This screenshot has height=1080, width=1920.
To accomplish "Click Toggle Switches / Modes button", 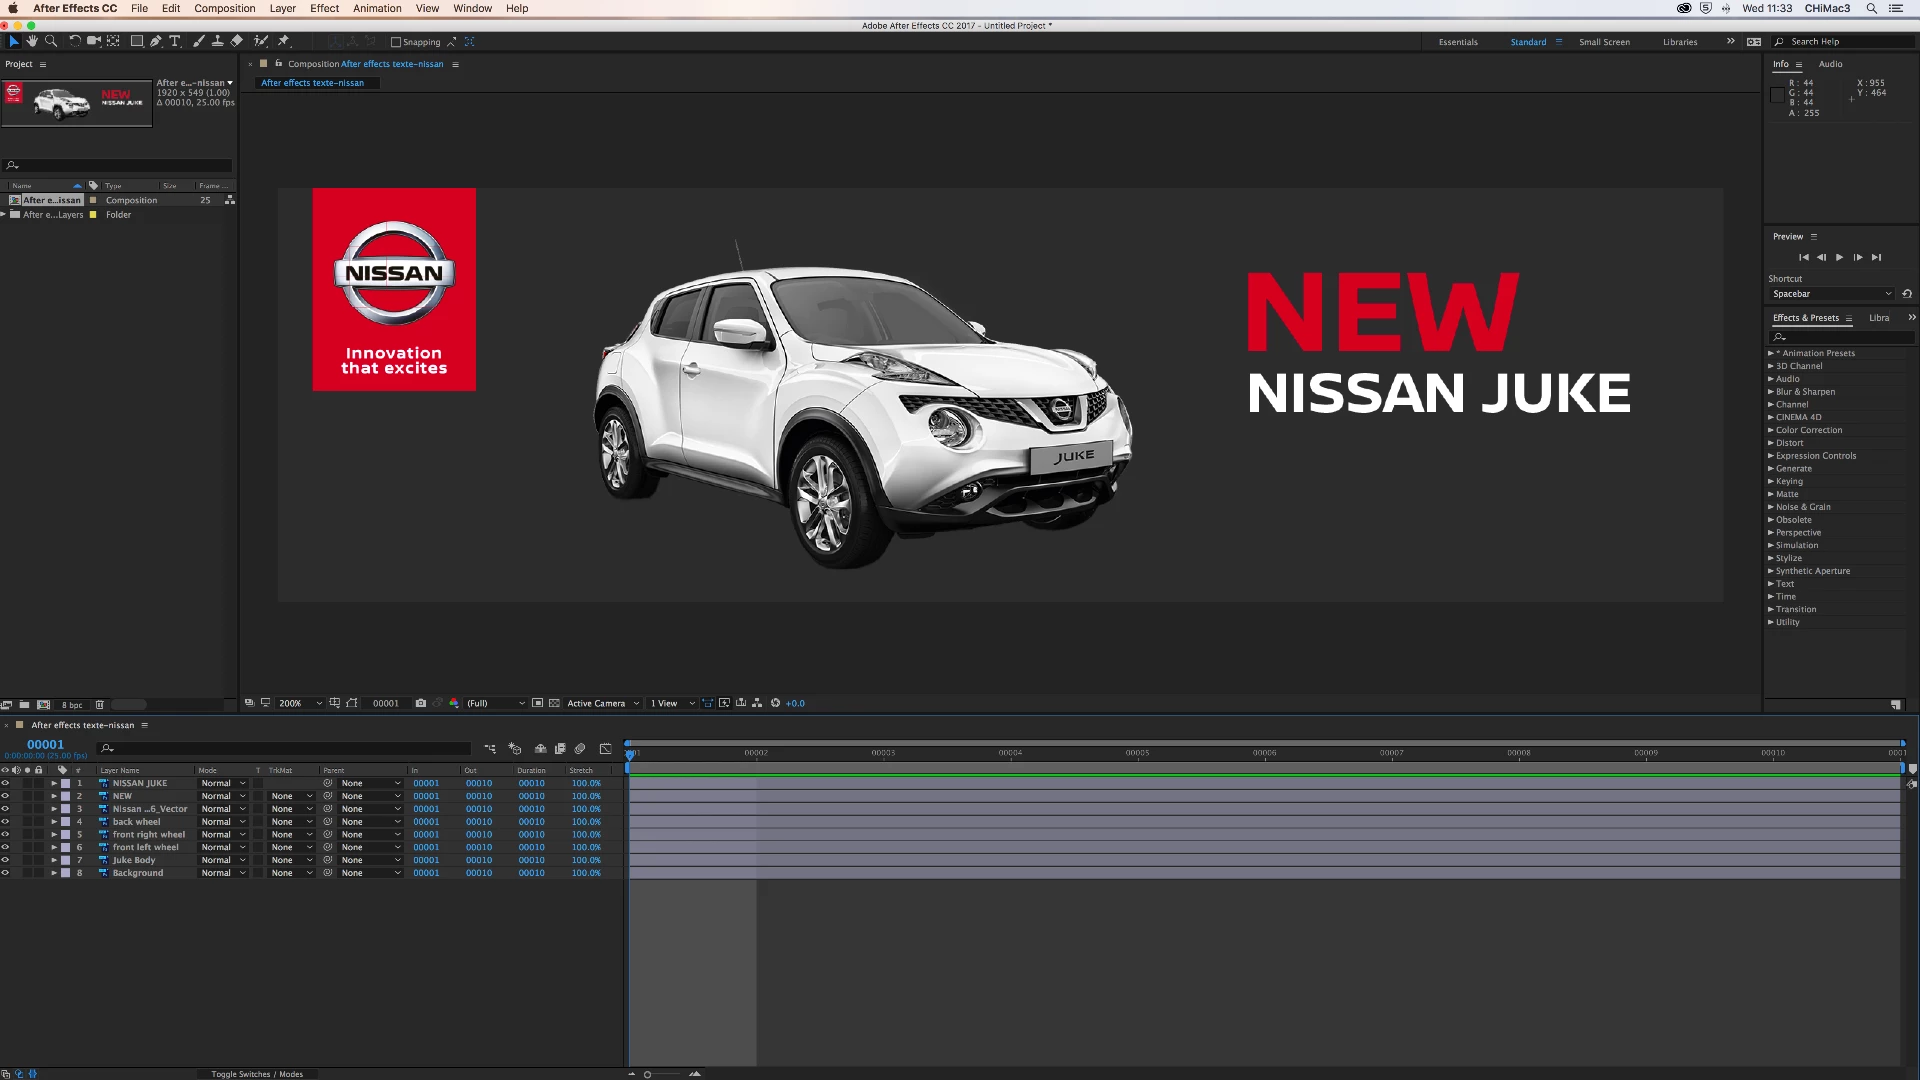I will [257, 1074].
